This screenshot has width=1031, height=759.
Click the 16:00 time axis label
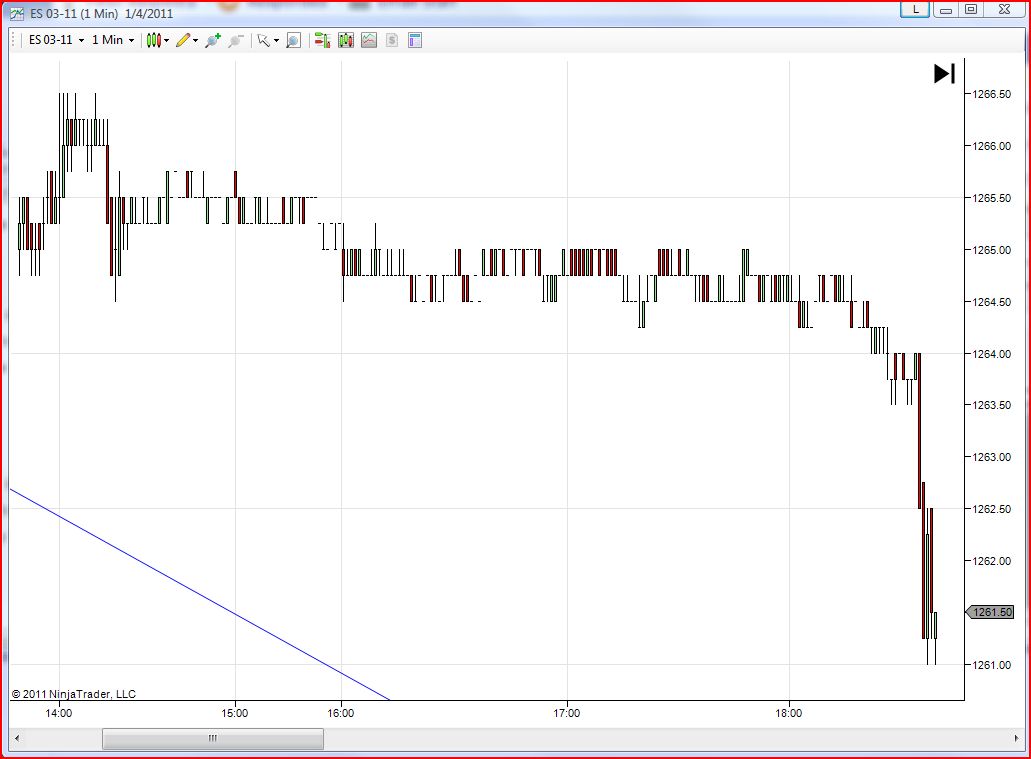point(341,714)
